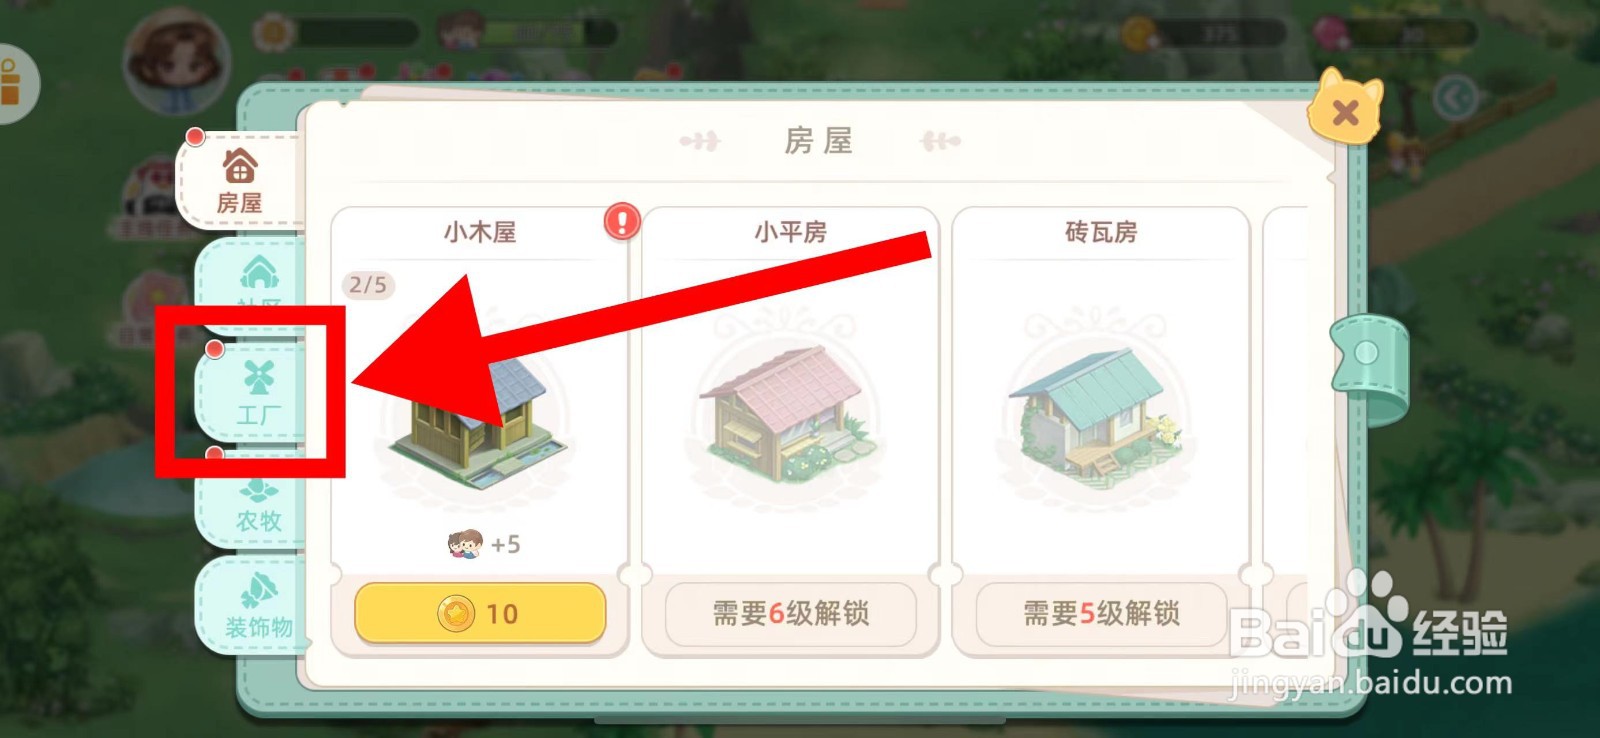
Task: Close the 房屋 shop panel with cat X
Action: tap(1345, 108)
